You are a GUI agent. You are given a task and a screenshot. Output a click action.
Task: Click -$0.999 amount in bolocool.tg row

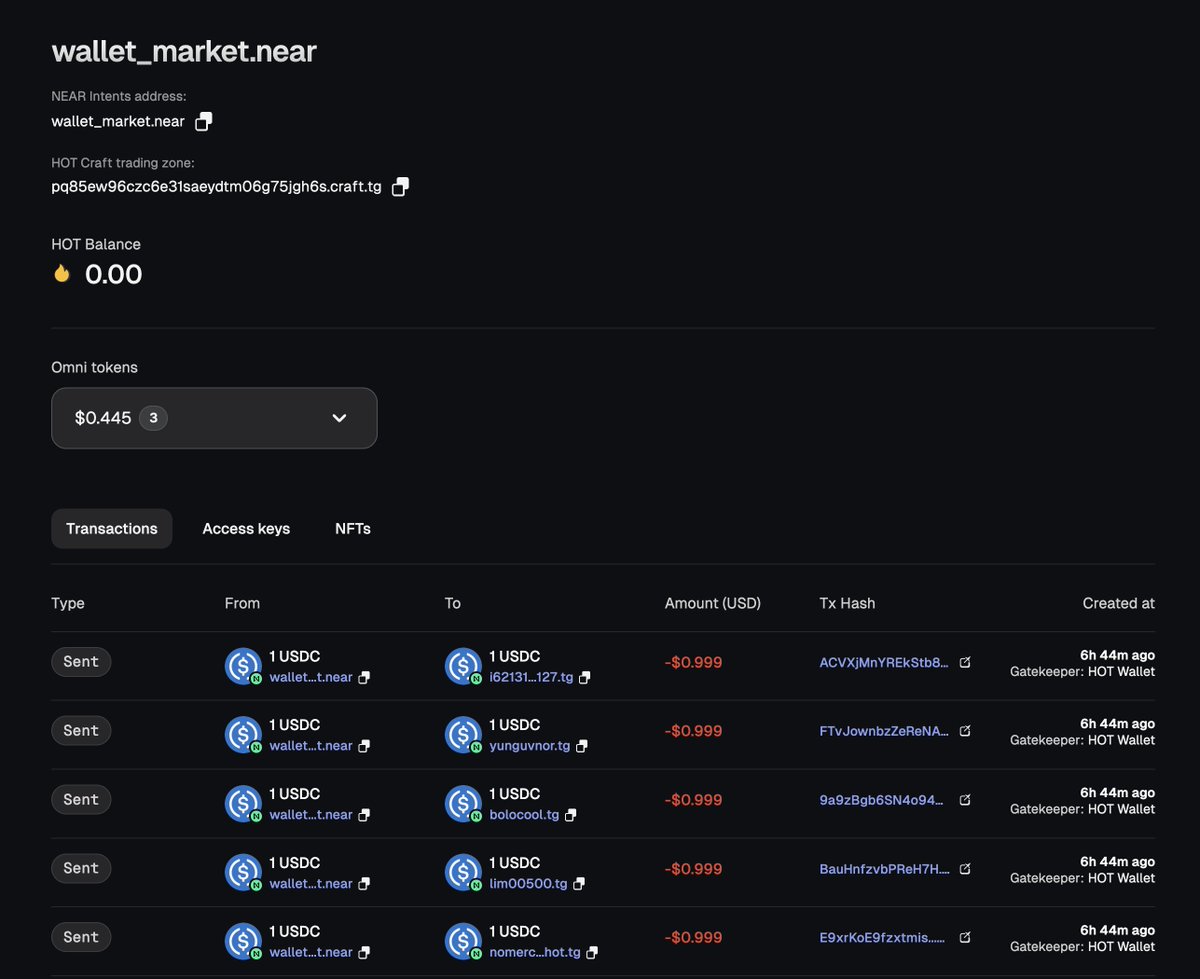pos(693,800)
